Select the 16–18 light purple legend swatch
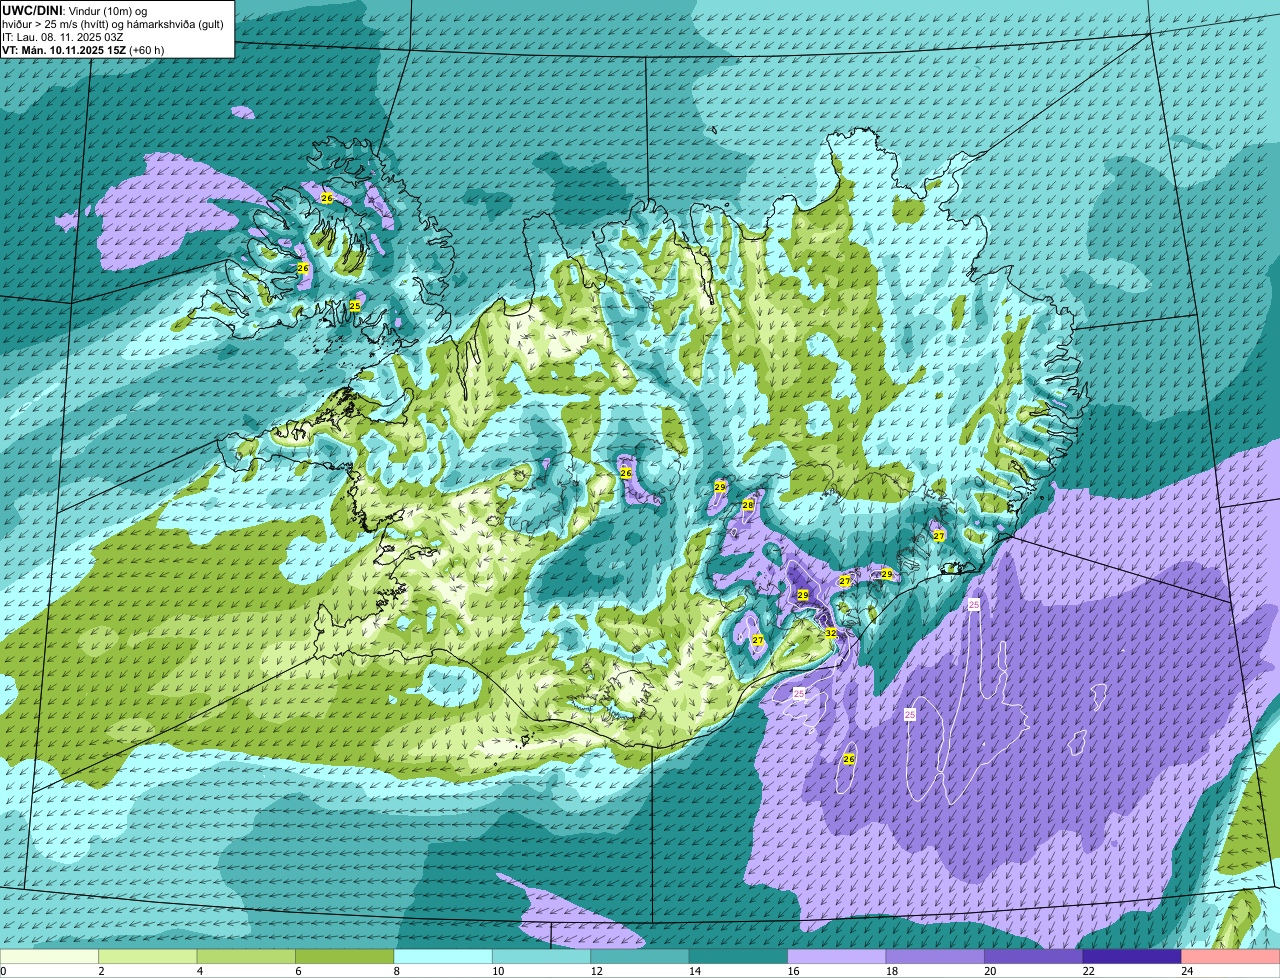The width and height of the screenshot is (1280, 978). (837, 957)
